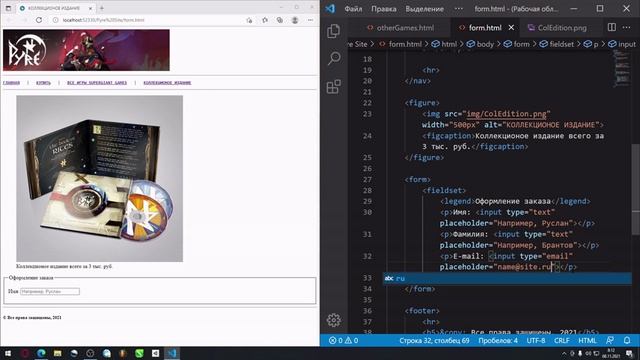Click the editor vertical scrollbar
The height and width of the screenshot is (360, 640).
(x=636, y=189)
